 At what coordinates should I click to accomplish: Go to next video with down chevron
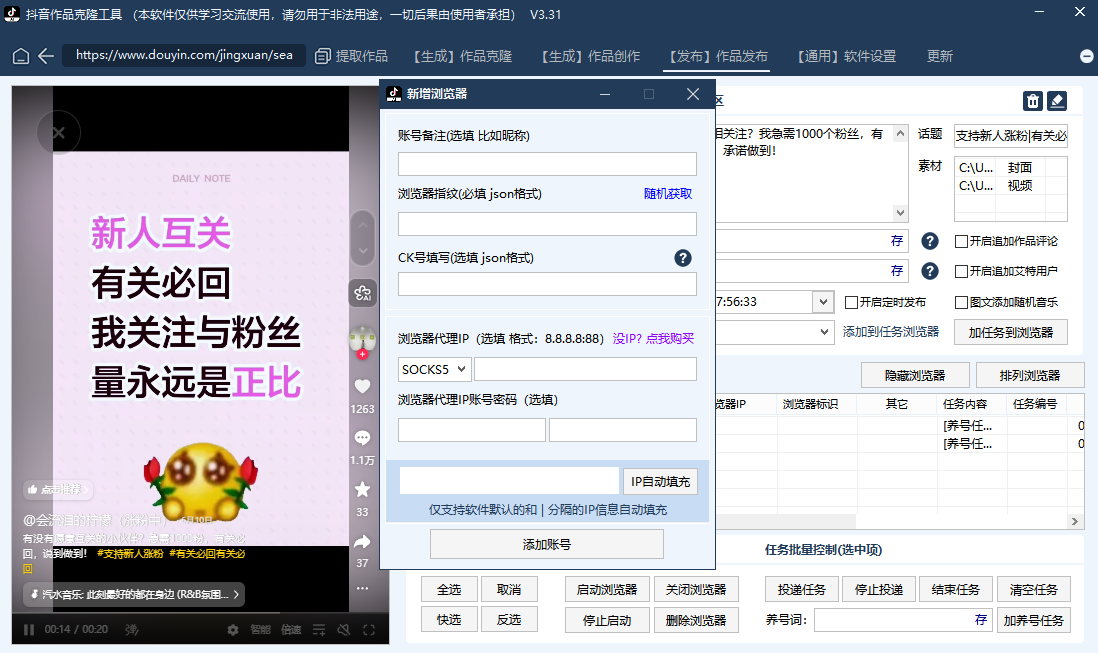[363, 251]
